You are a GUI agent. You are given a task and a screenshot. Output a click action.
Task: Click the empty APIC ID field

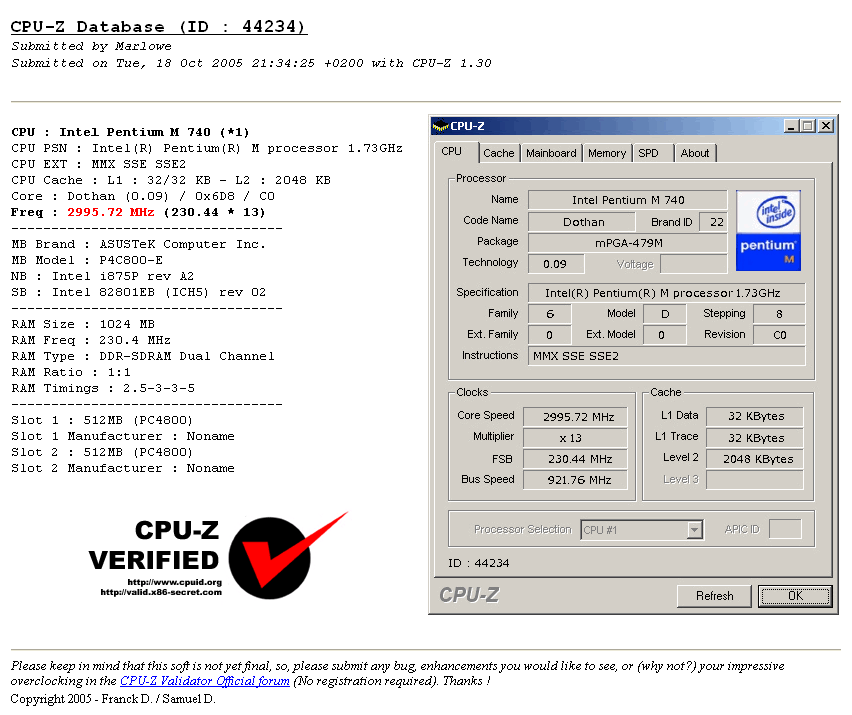point(785,529)
